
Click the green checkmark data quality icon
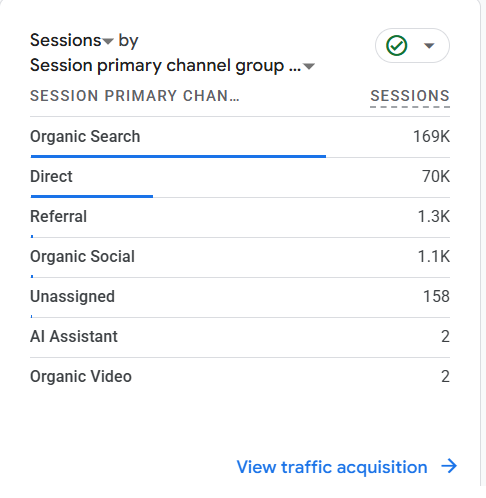click(396, 46)
